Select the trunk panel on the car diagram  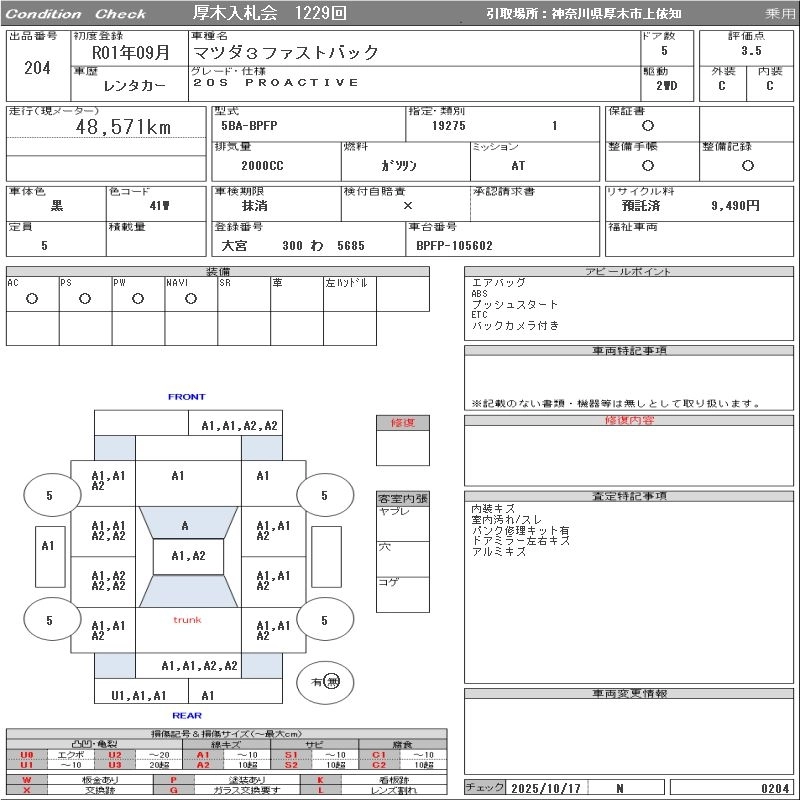click(x=187, y=620)
